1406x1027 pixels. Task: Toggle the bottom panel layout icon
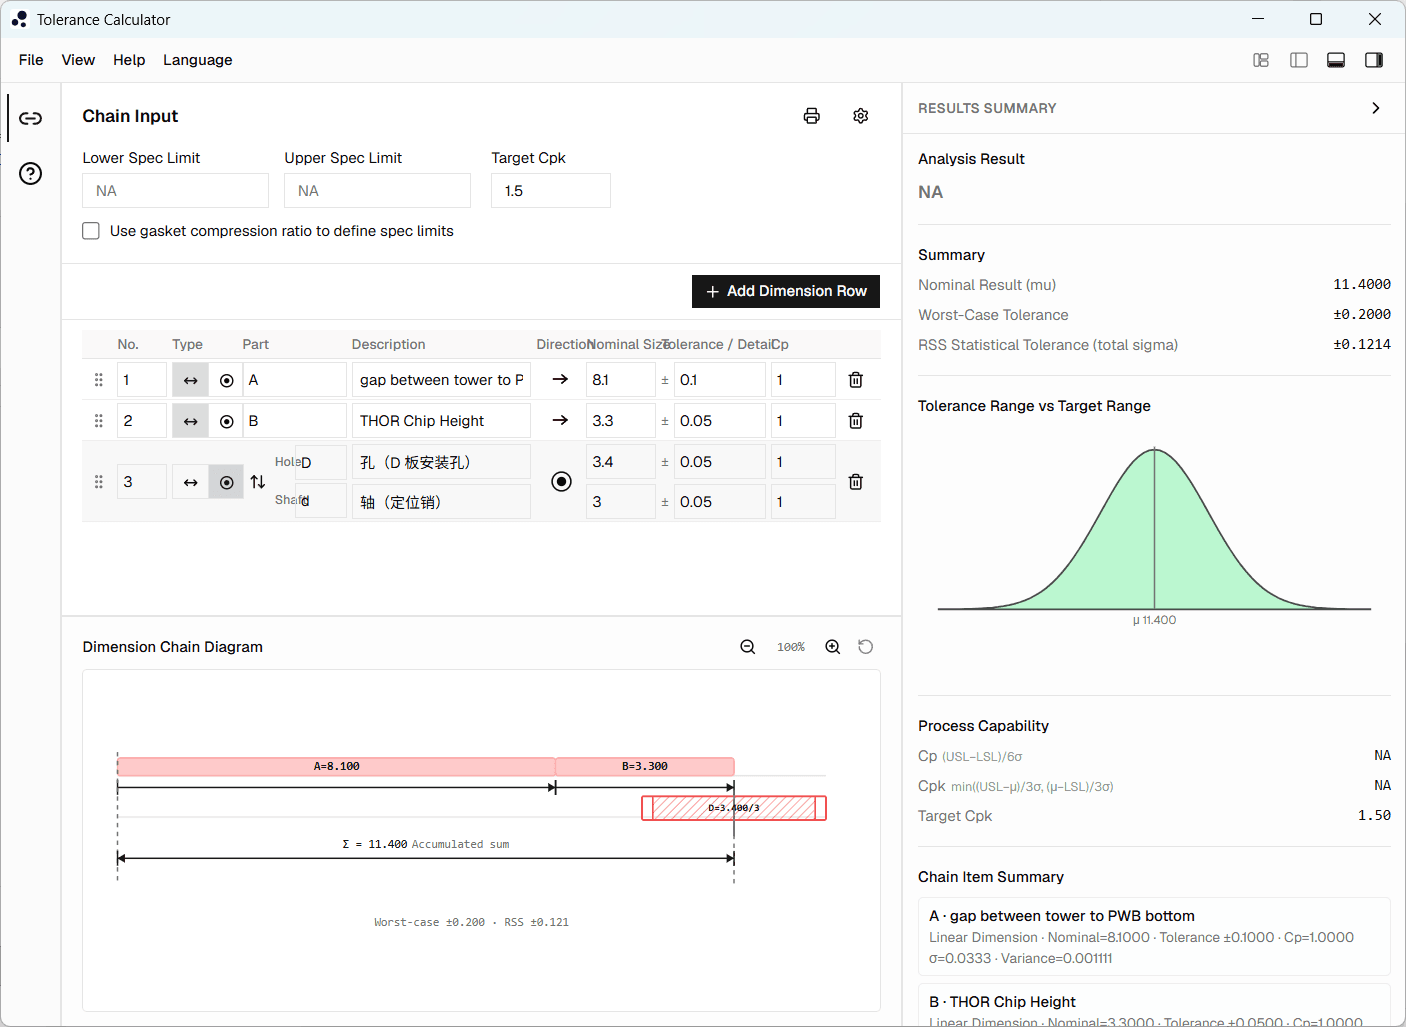1336,60
